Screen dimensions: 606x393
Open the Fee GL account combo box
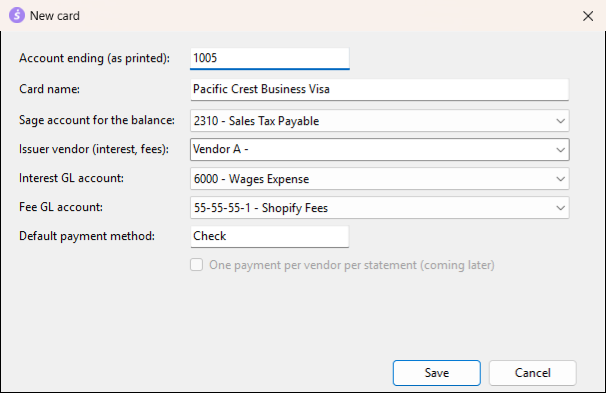tap(379, 208)
